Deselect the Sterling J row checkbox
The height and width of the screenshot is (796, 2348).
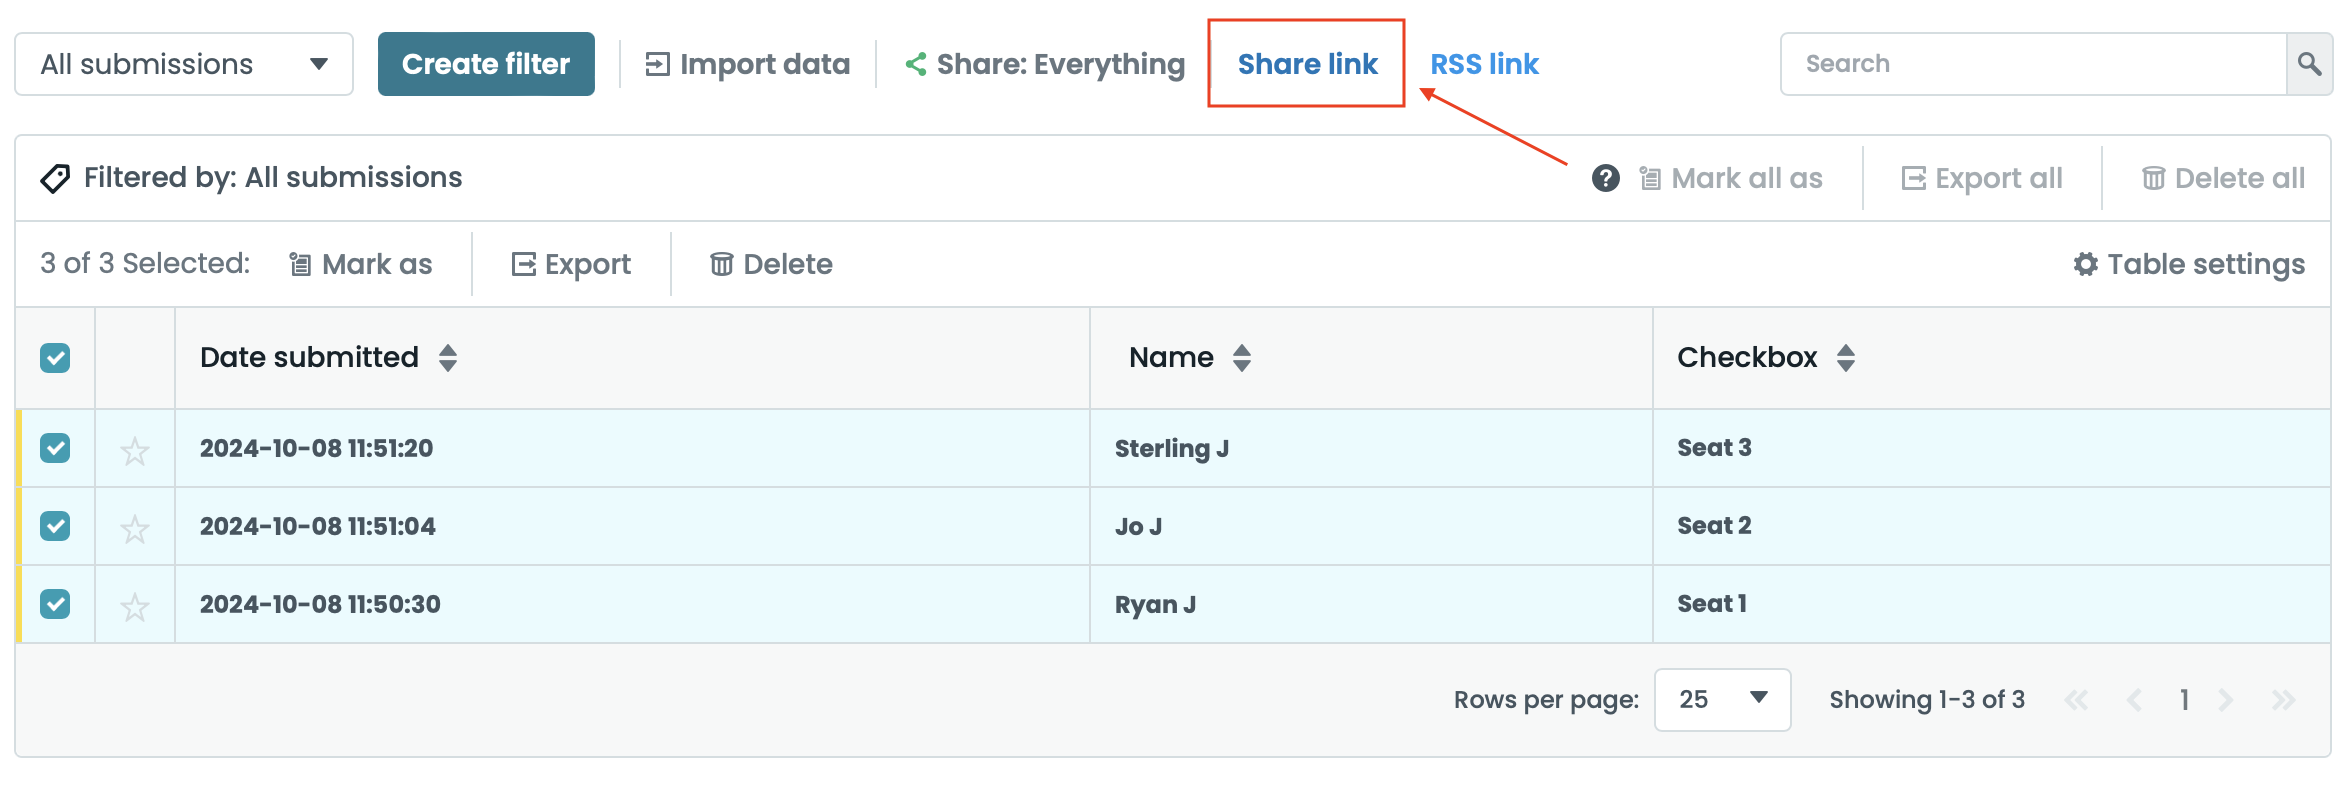[55, 448]
